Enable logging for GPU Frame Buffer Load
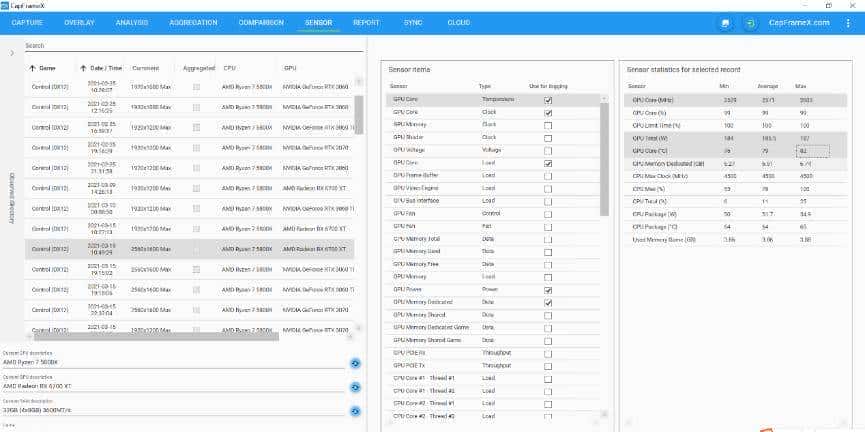Screen dimensions: 865x432 (x=548, y=177)
